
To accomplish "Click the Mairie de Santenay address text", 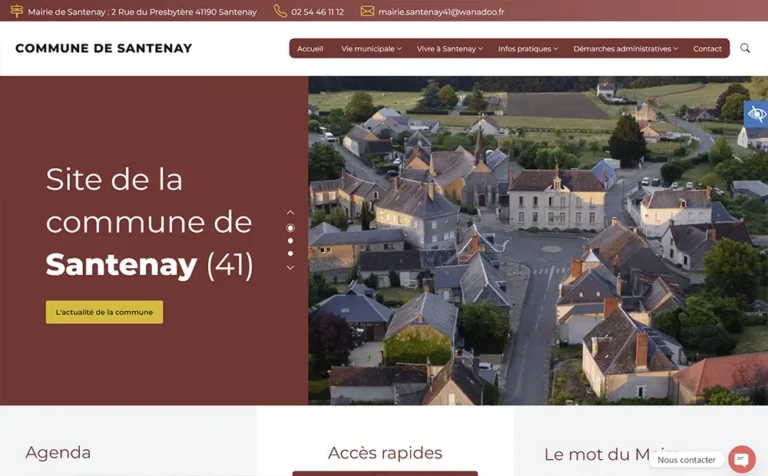I will pyautogui.click(x=142, y=12).
